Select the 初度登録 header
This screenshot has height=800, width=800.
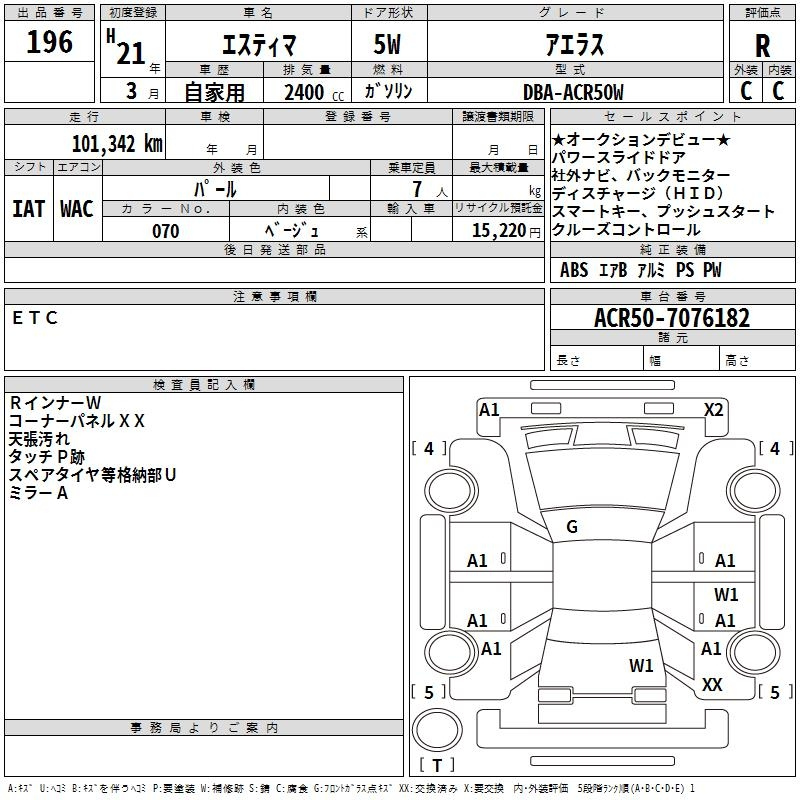pyautogui.click(x=133, y=13)
